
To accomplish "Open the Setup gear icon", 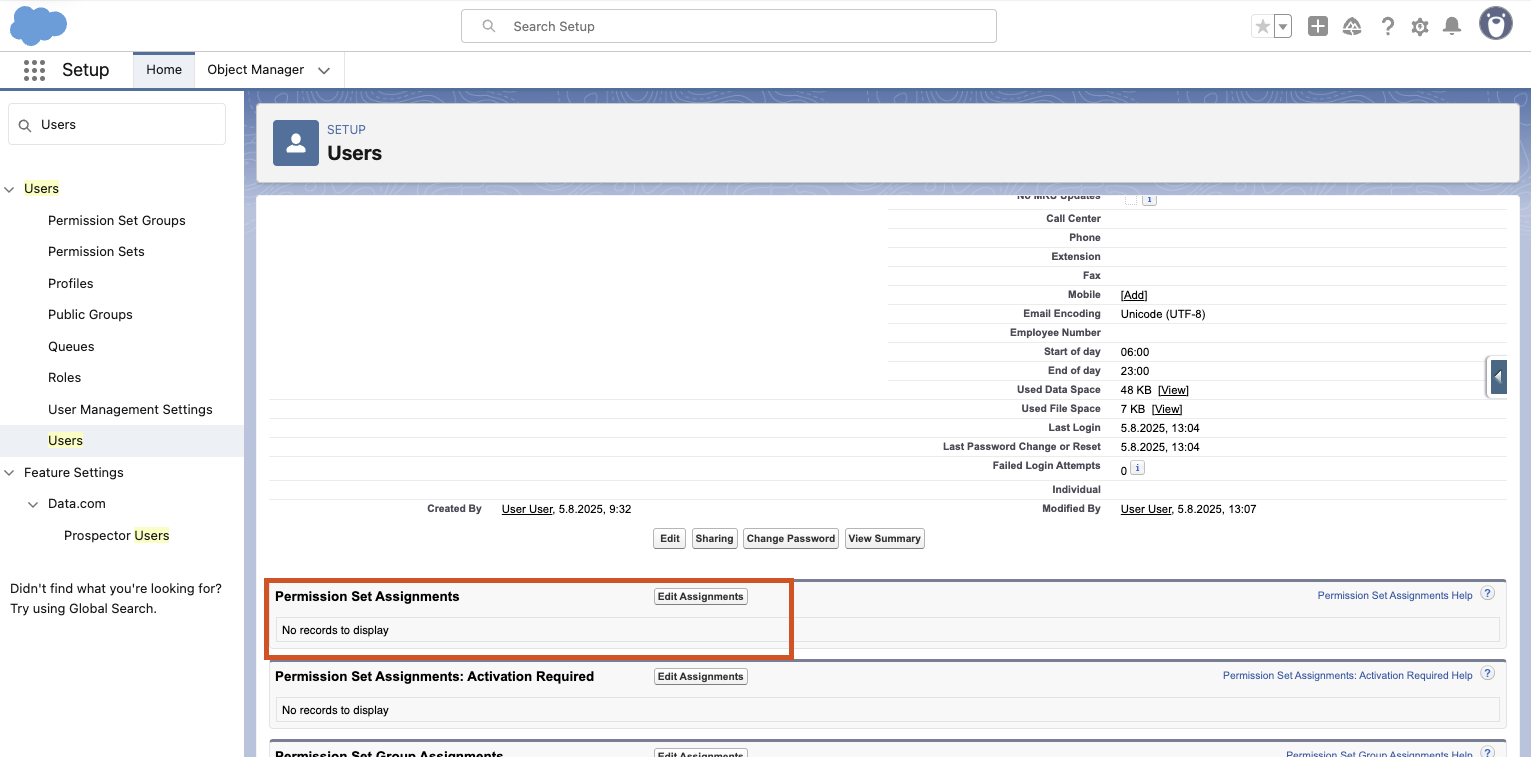I will click(x=1420, y=27).
